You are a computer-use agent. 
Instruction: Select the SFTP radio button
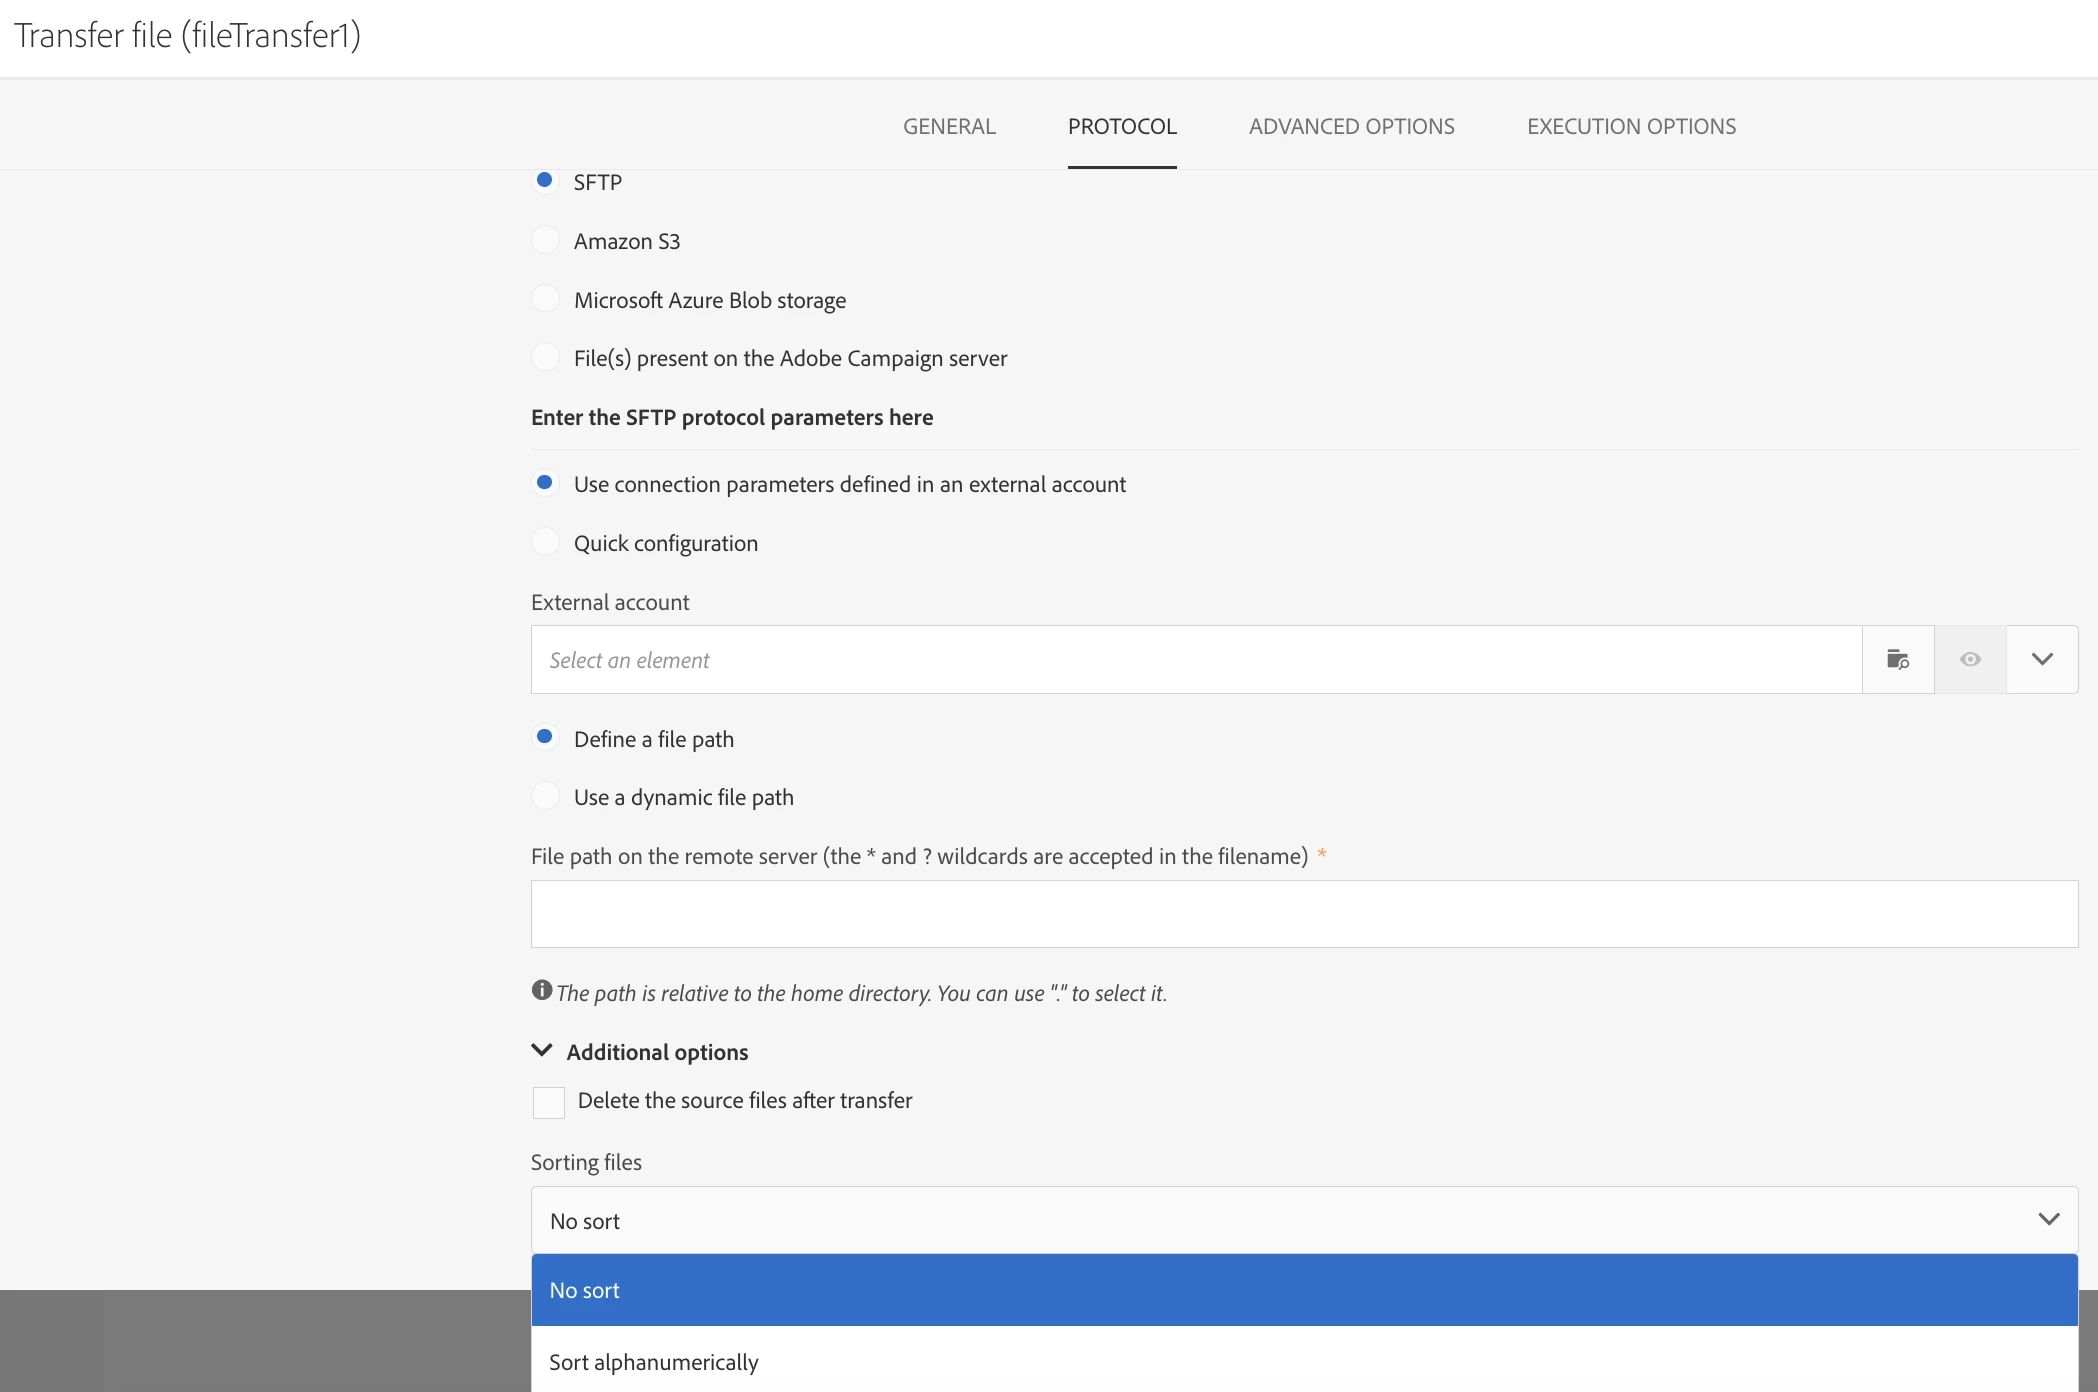545,181
